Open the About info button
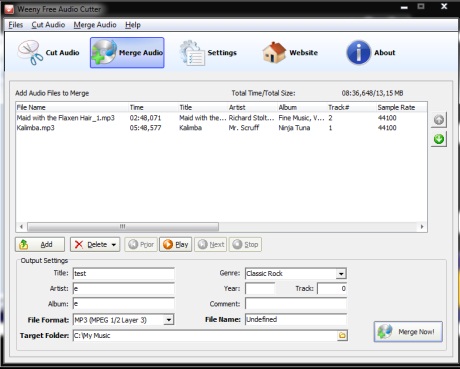Image resolution: width=460 pixels, height=369 pixels. tap(371, 53)
